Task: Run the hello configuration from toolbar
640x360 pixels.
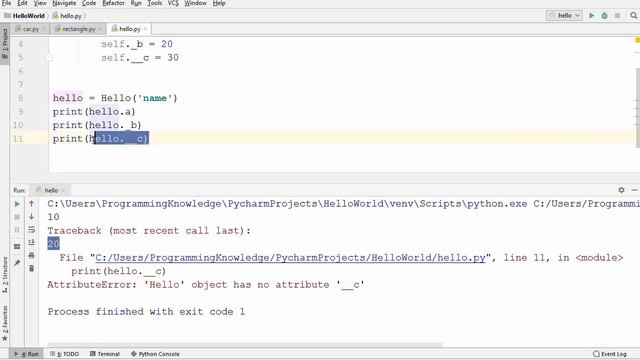Action: (x=591, y=16)
